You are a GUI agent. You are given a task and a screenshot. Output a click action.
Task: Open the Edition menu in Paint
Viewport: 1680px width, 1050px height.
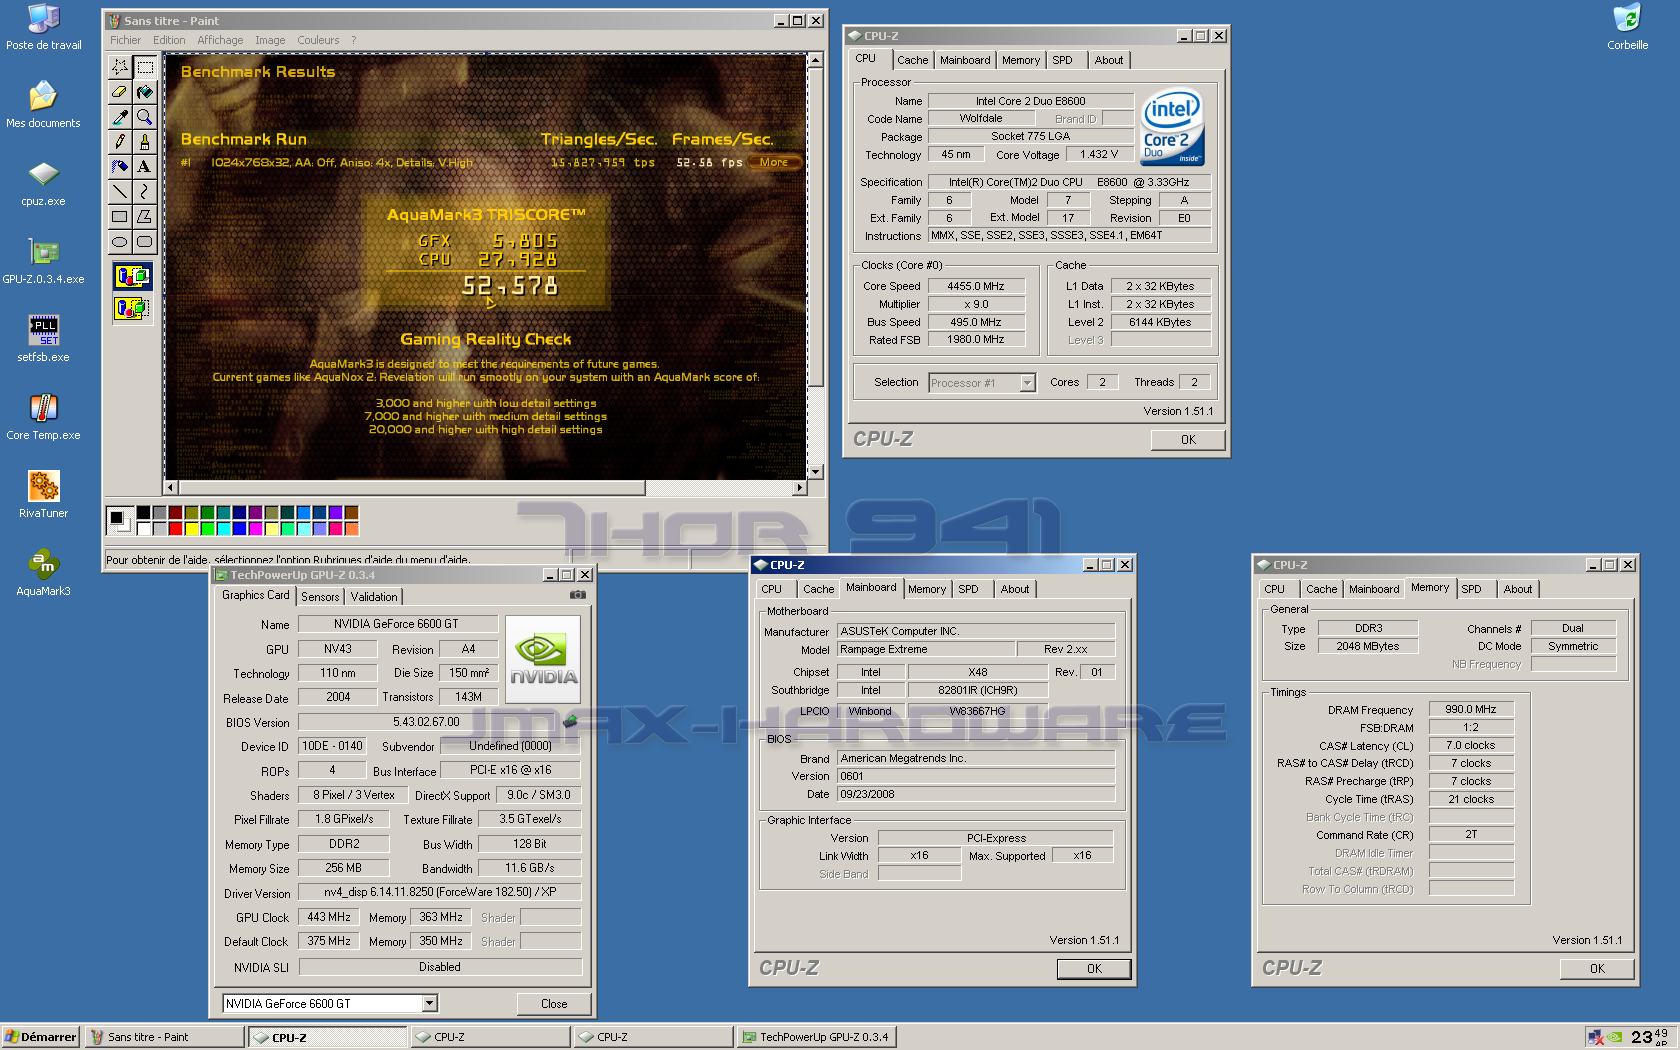click(x=169, y=40)
